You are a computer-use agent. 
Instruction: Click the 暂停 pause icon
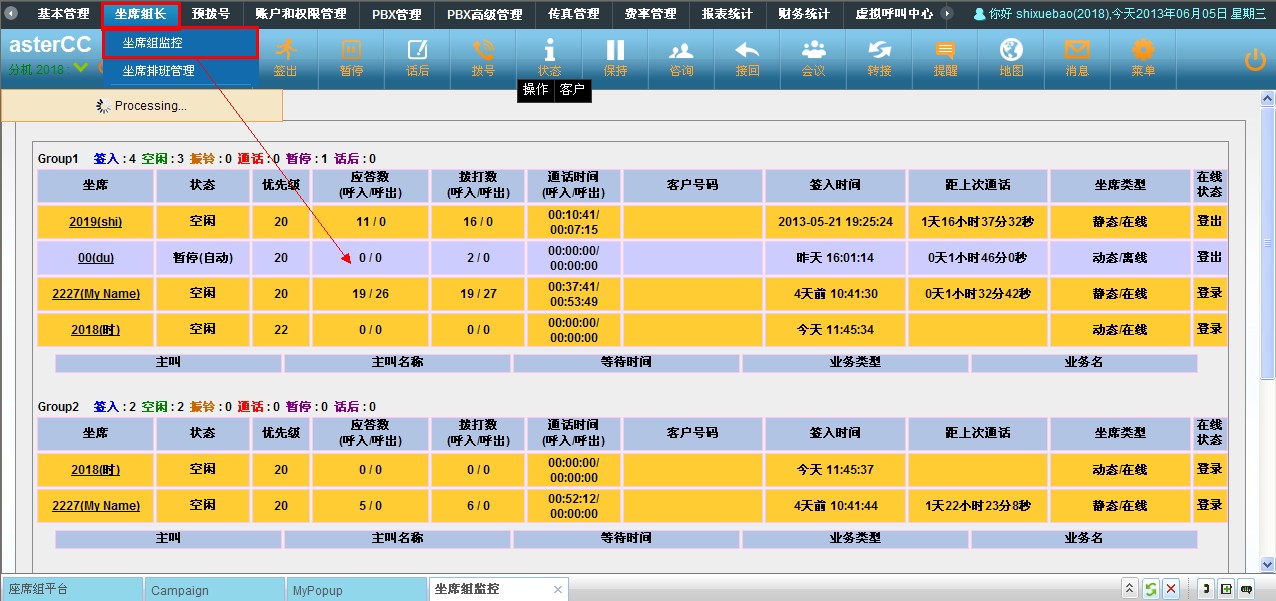tap(351, 57)
